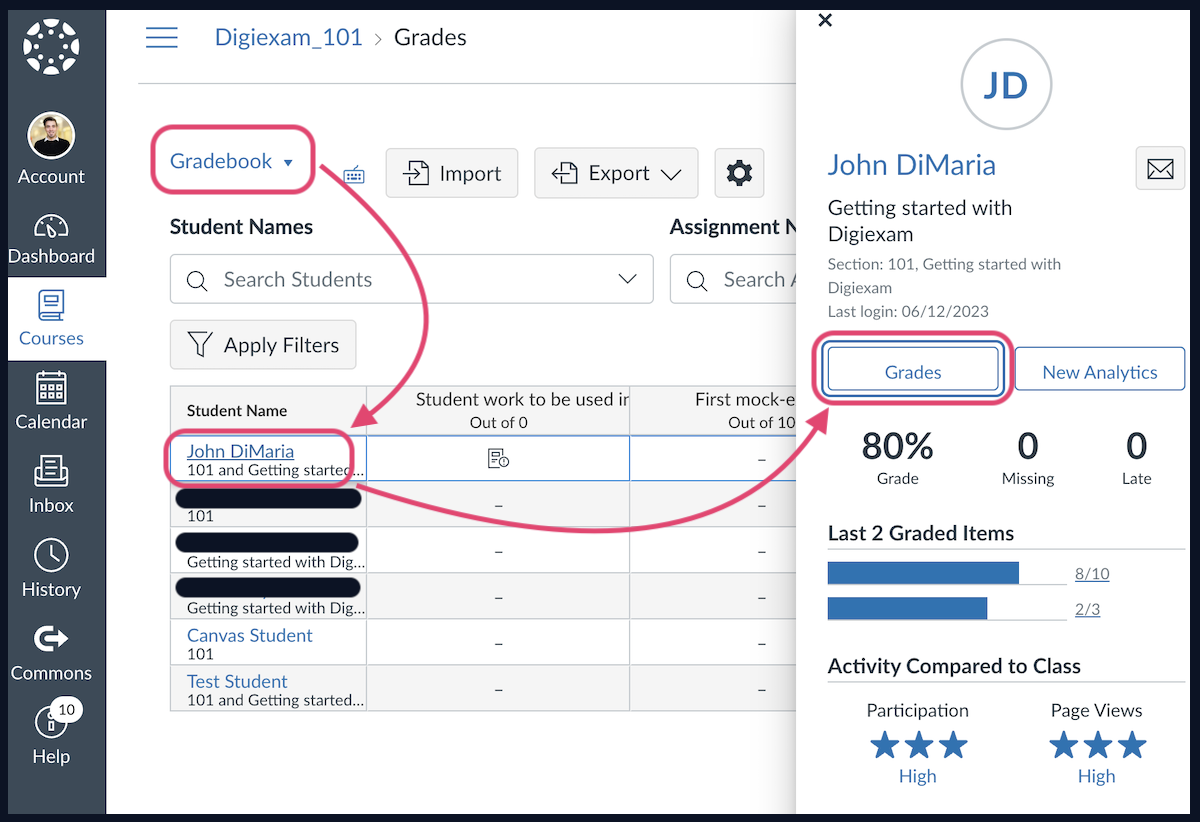Image resolution: width=1200 pixels, height=822 pixels.
Task: Open Digiexam_101 breadcrumb link
Action: (291, 38)
